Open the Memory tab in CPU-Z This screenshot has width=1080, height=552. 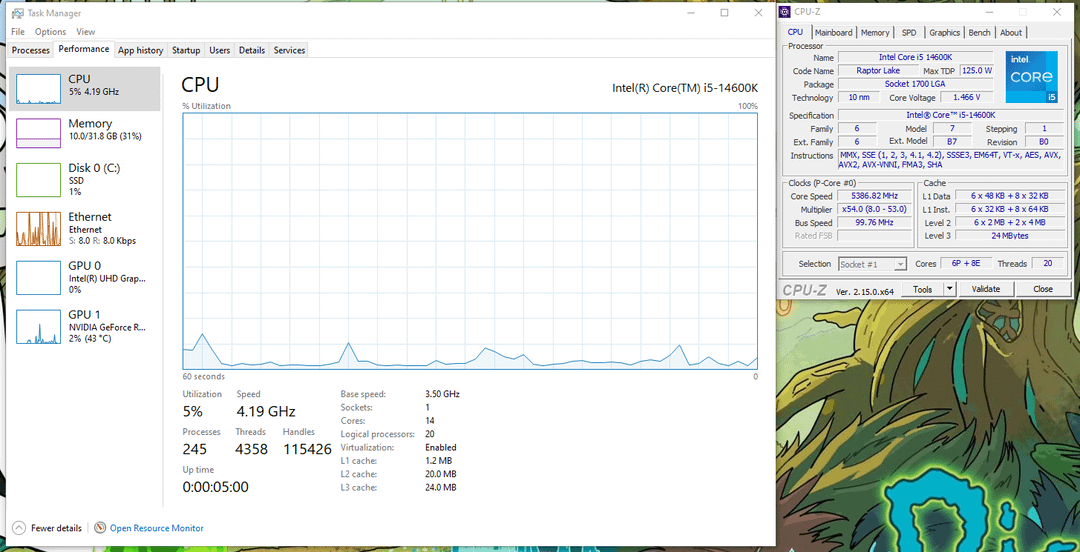[875, 32]
